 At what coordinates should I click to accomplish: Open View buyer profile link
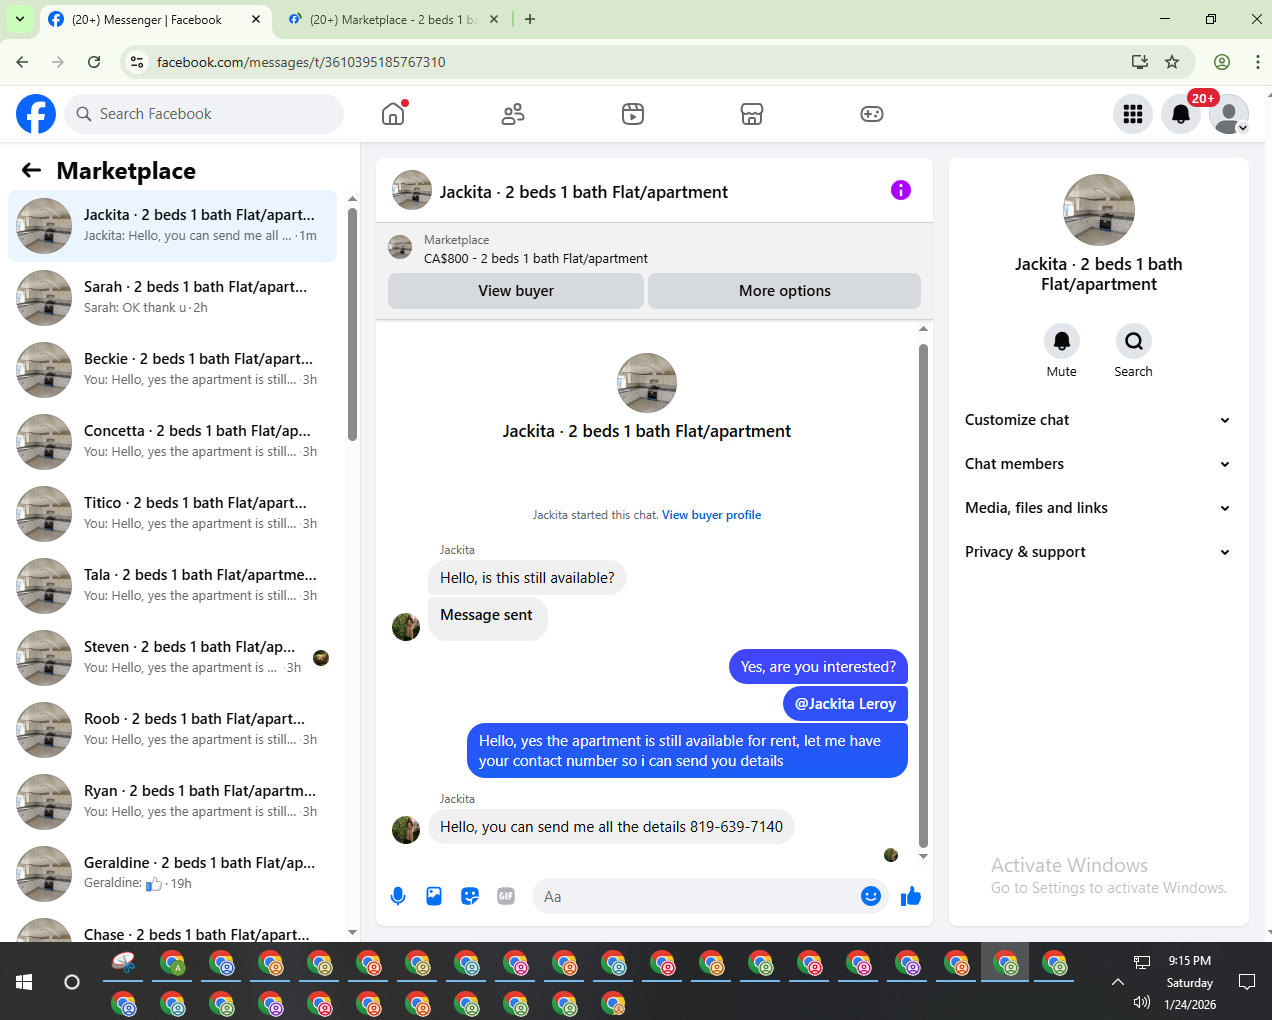[x=711, y=515]
